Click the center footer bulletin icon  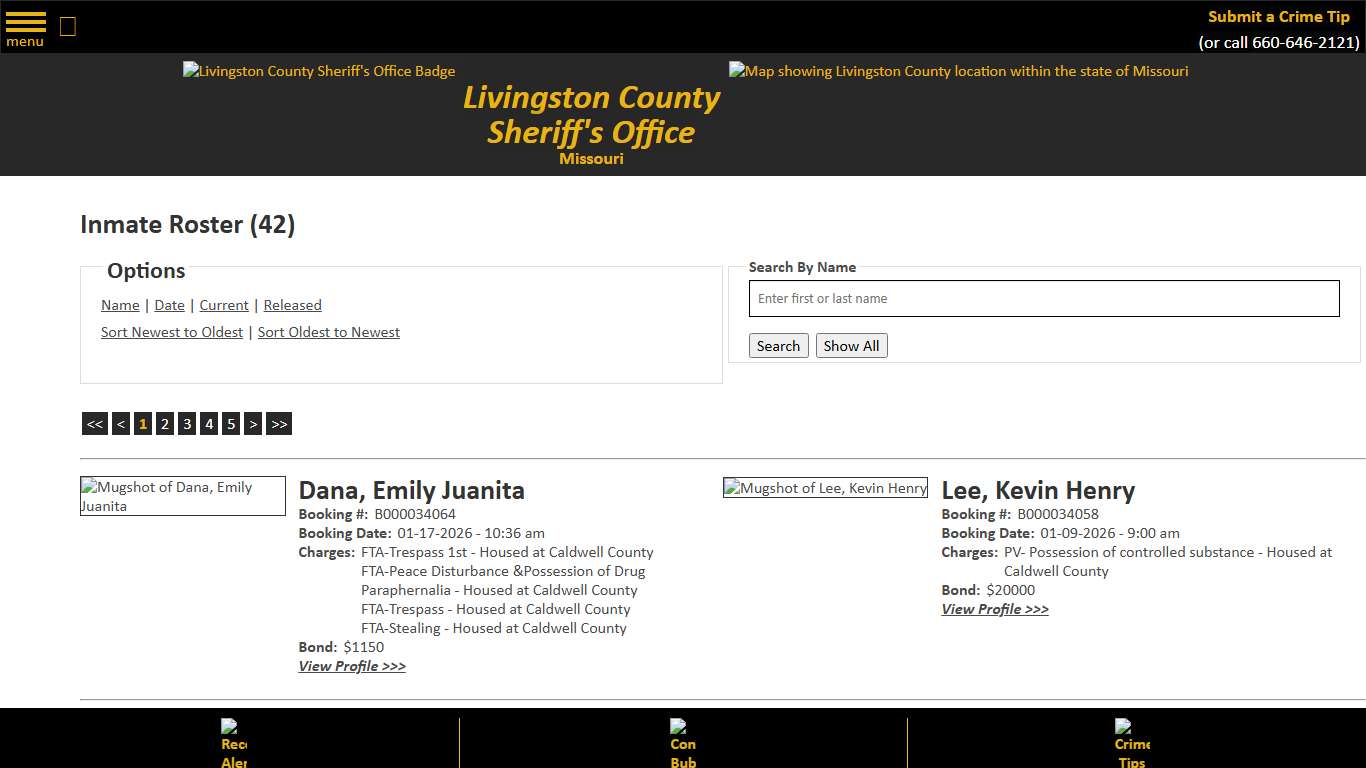[683, 742]
